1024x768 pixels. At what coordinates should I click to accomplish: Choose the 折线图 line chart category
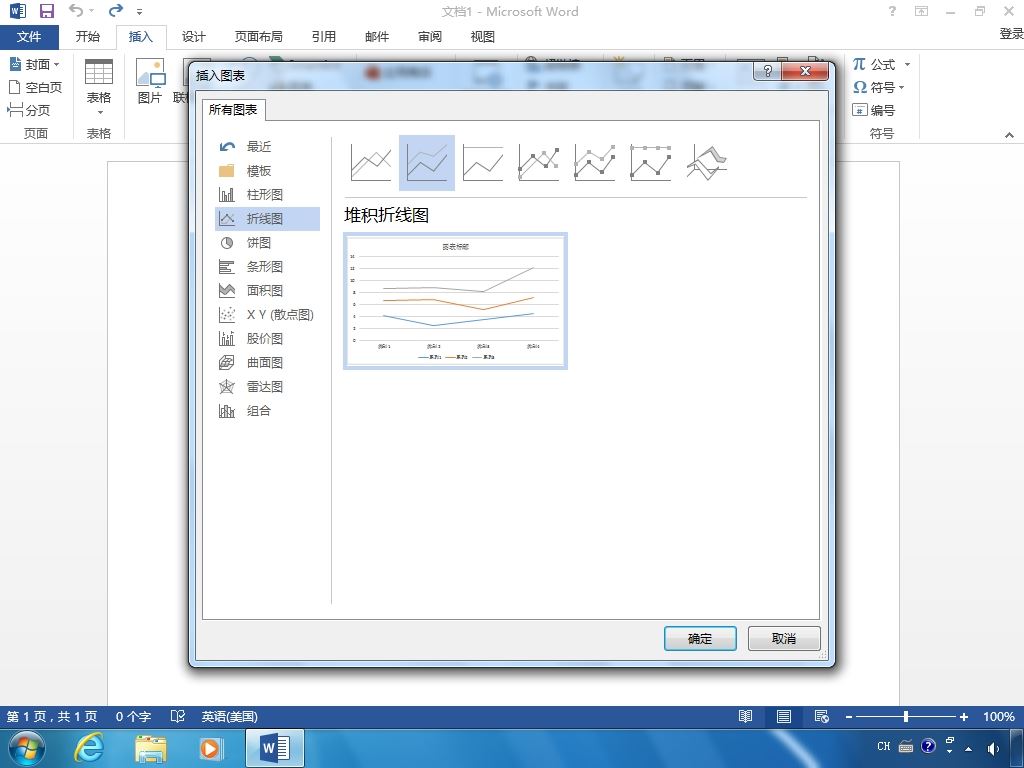(267, 219)
